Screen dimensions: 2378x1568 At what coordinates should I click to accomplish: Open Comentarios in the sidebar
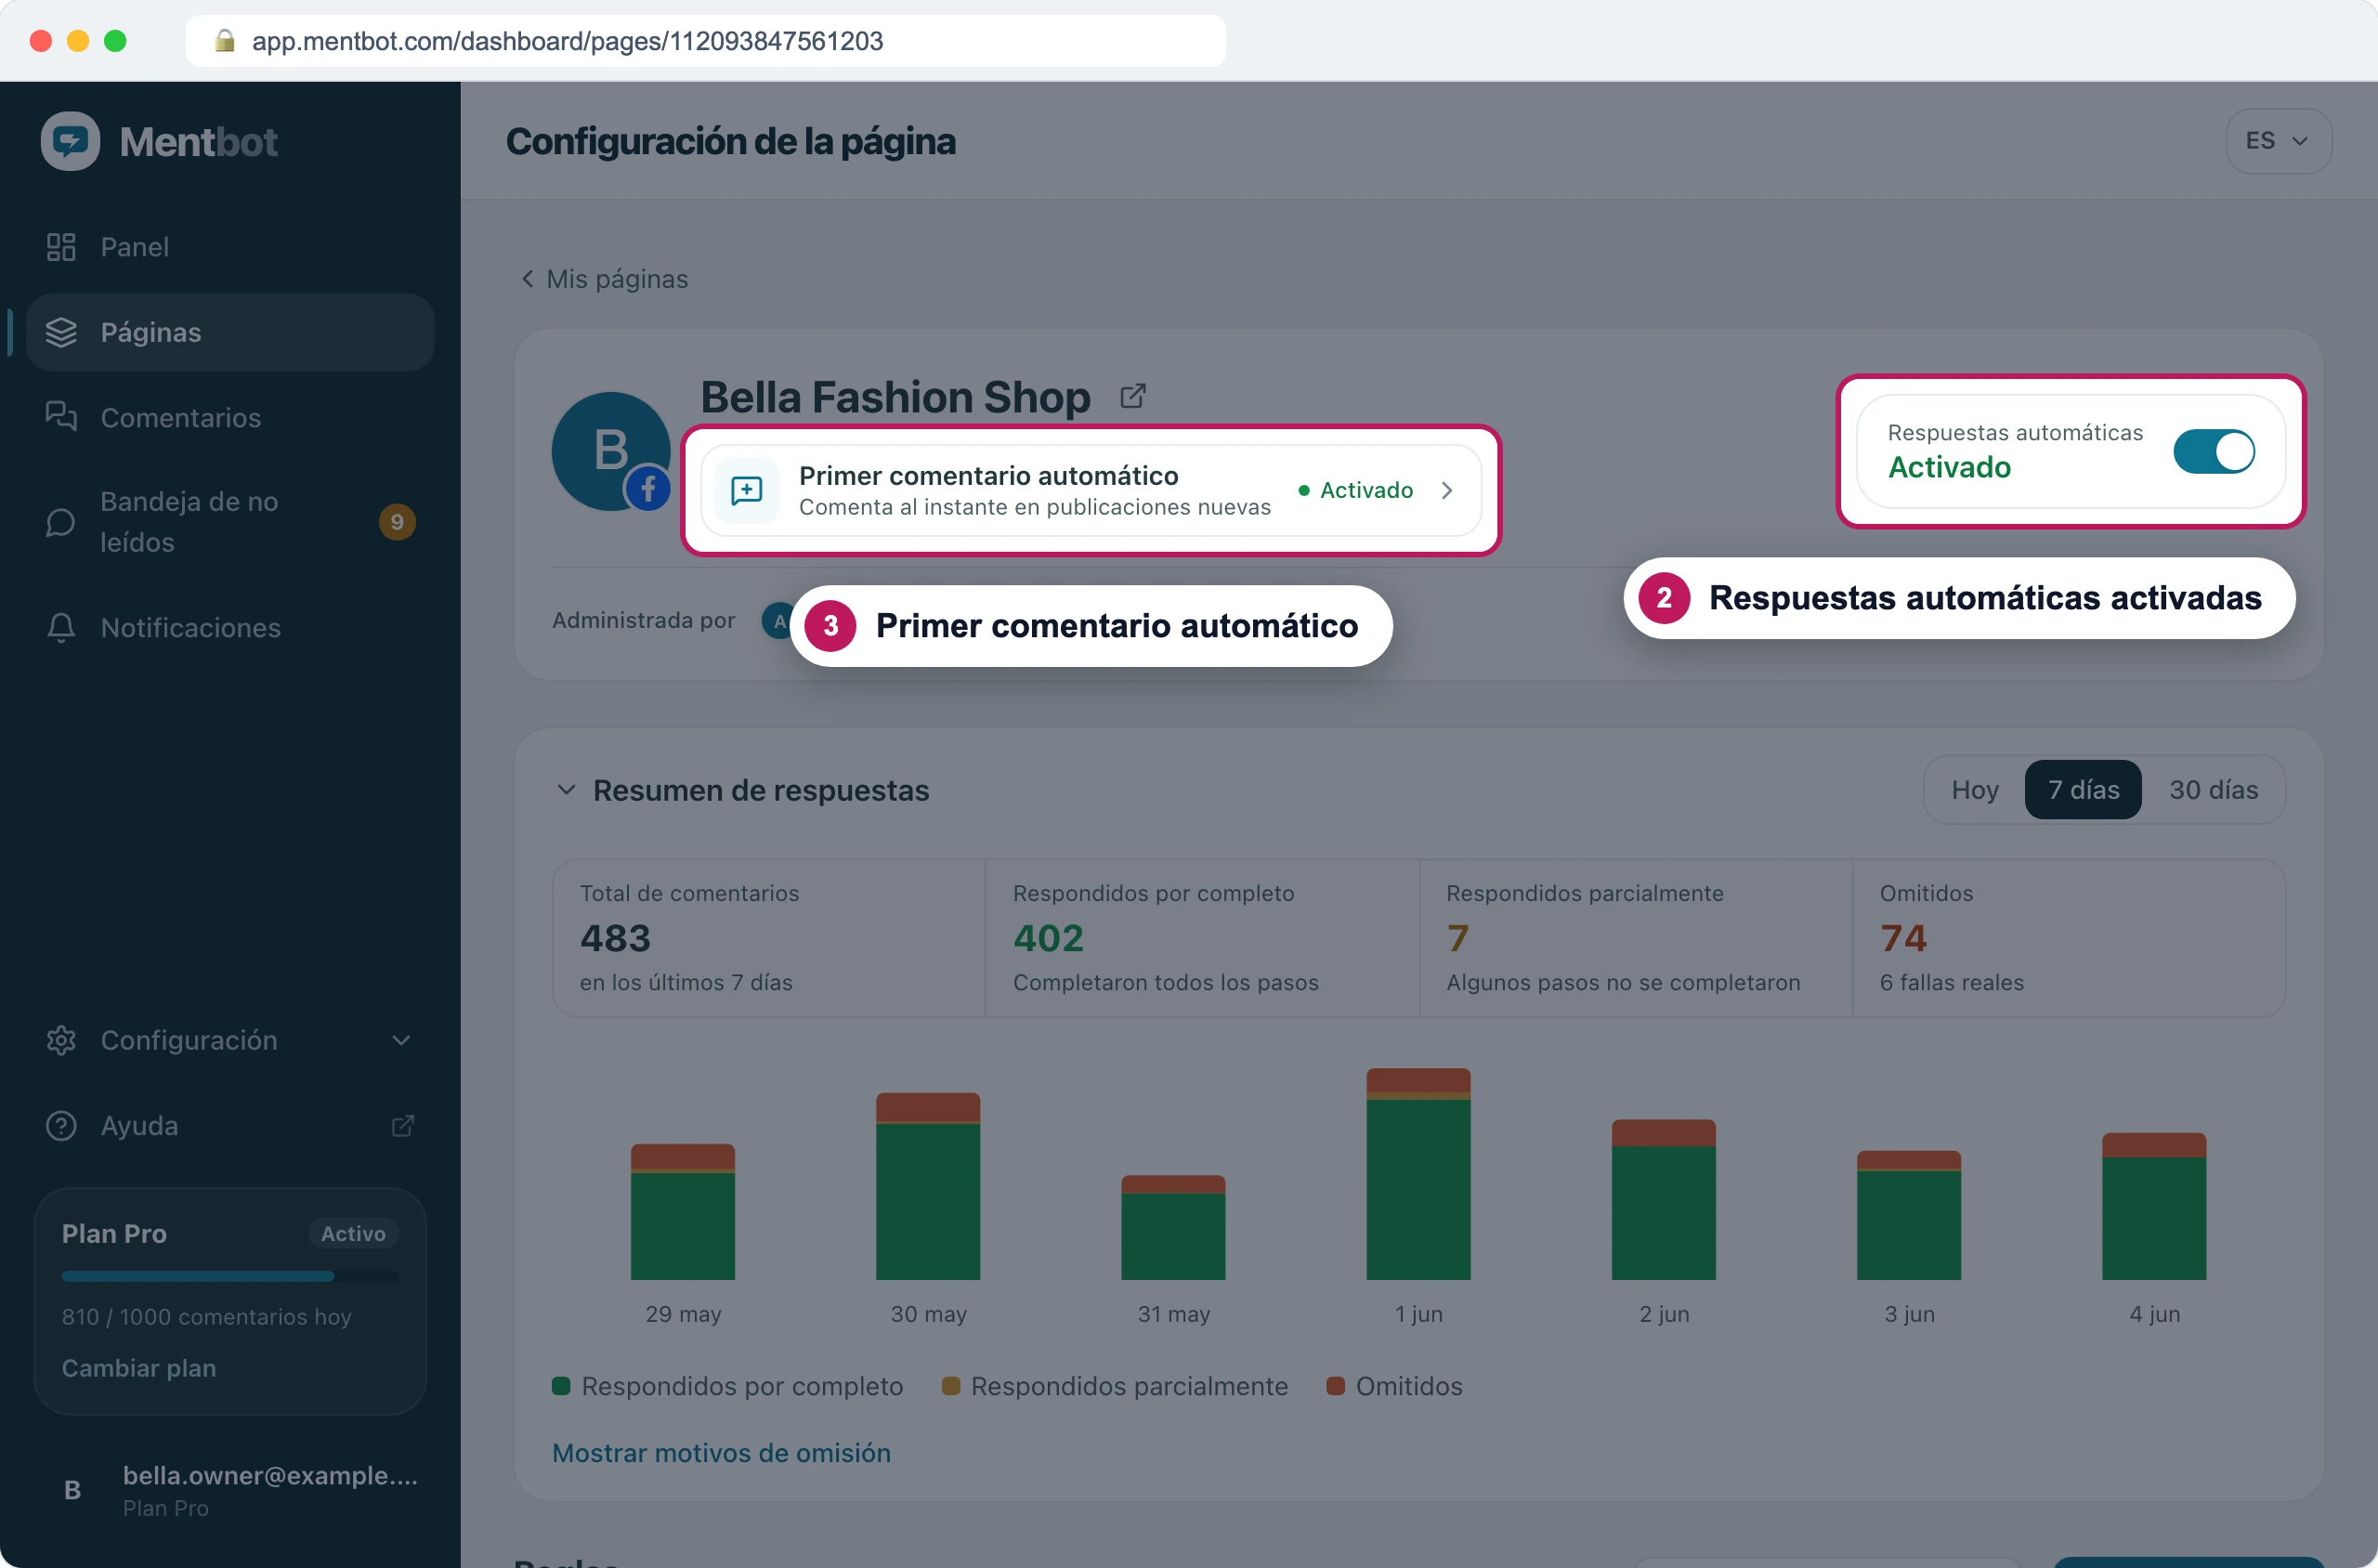230,417
